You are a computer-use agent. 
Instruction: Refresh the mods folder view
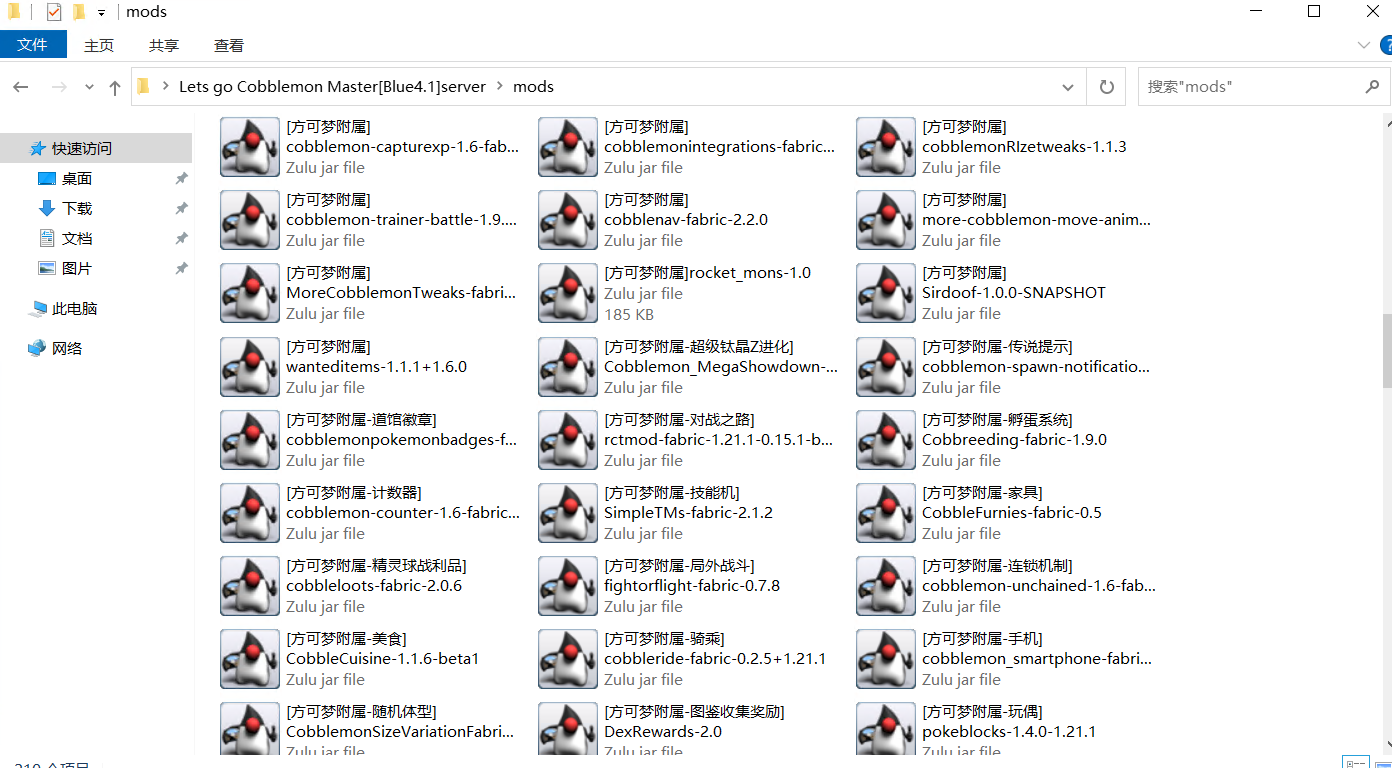(1107, 87)
